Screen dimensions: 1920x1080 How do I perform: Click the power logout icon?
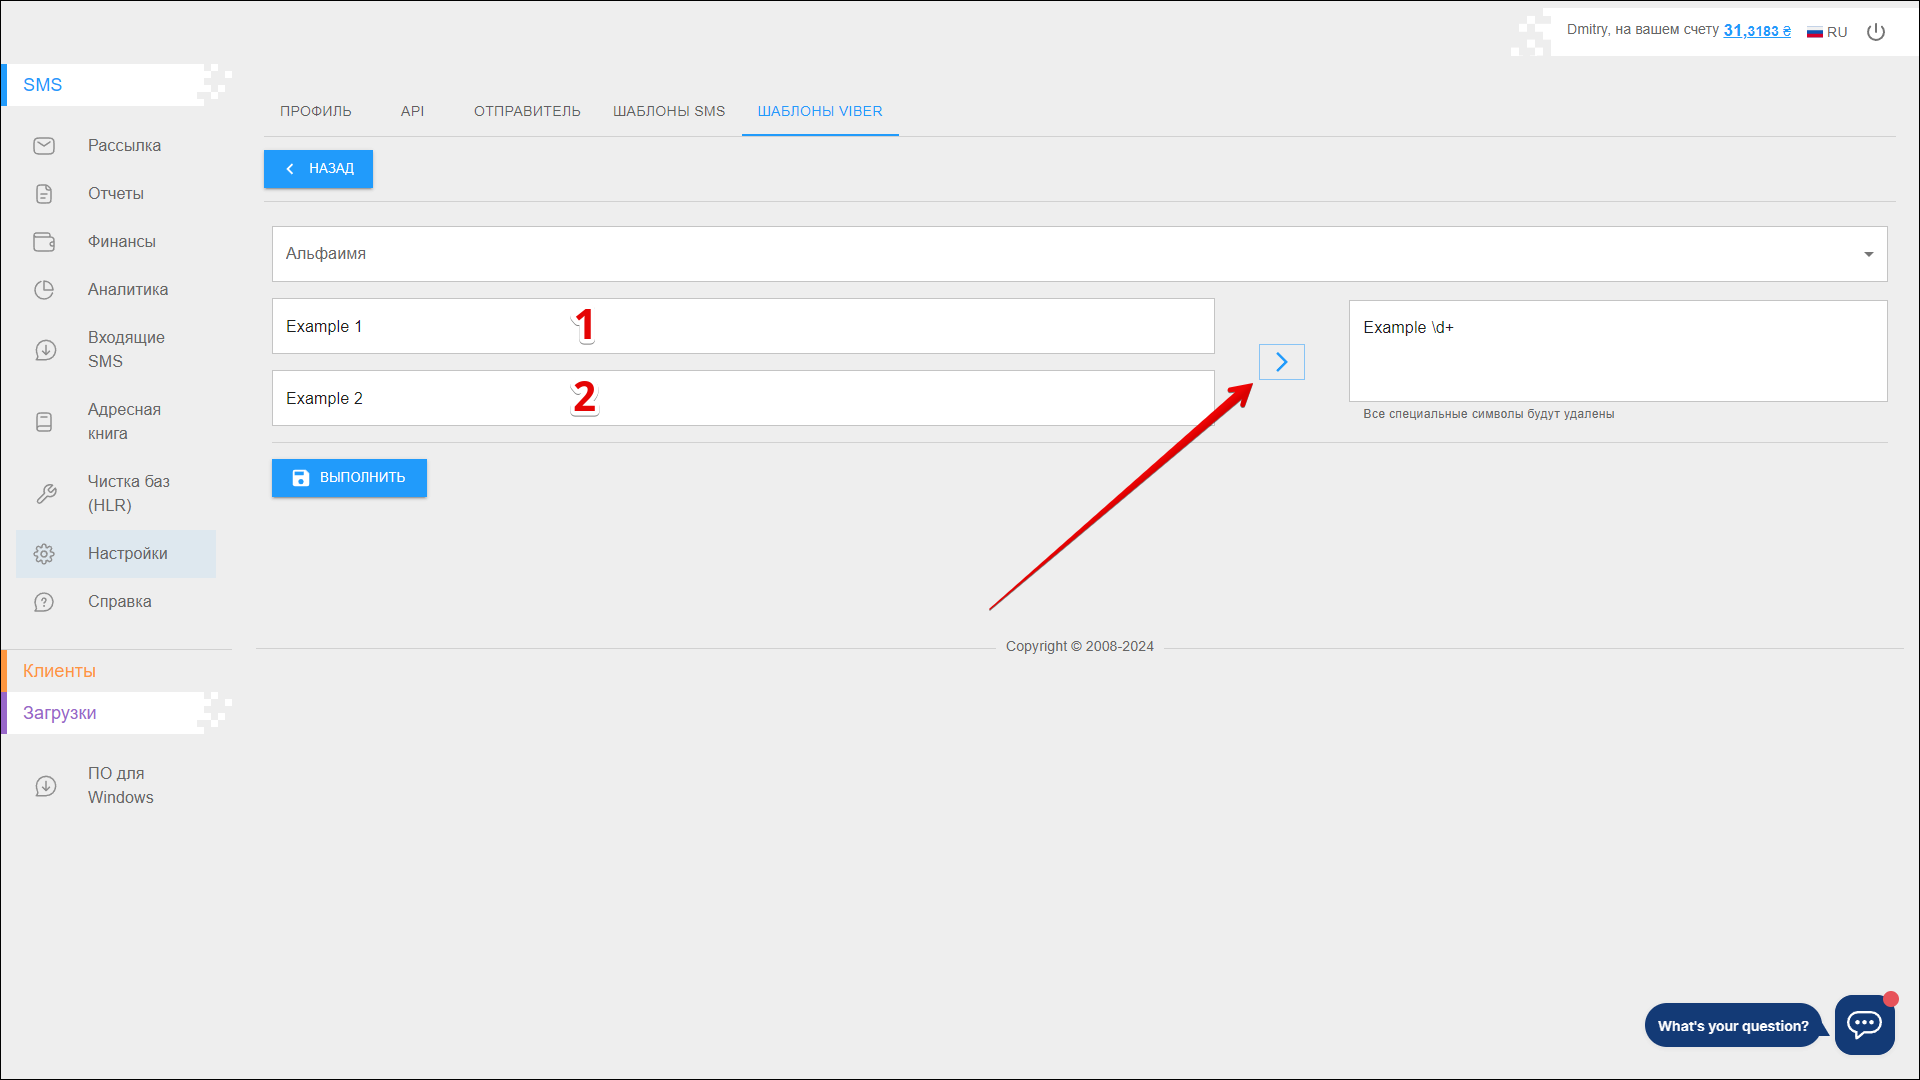[1876, 32]
